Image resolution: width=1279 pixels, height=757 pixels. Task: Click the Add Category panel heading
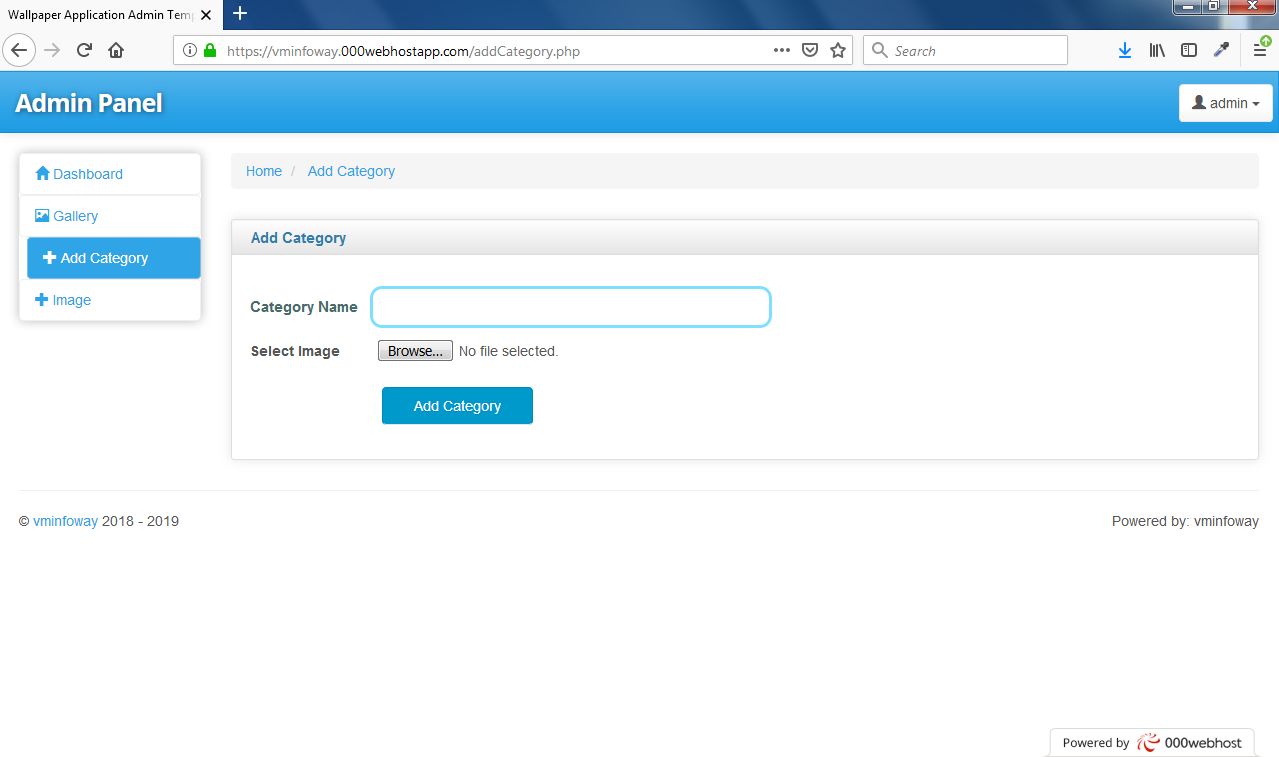298,238
